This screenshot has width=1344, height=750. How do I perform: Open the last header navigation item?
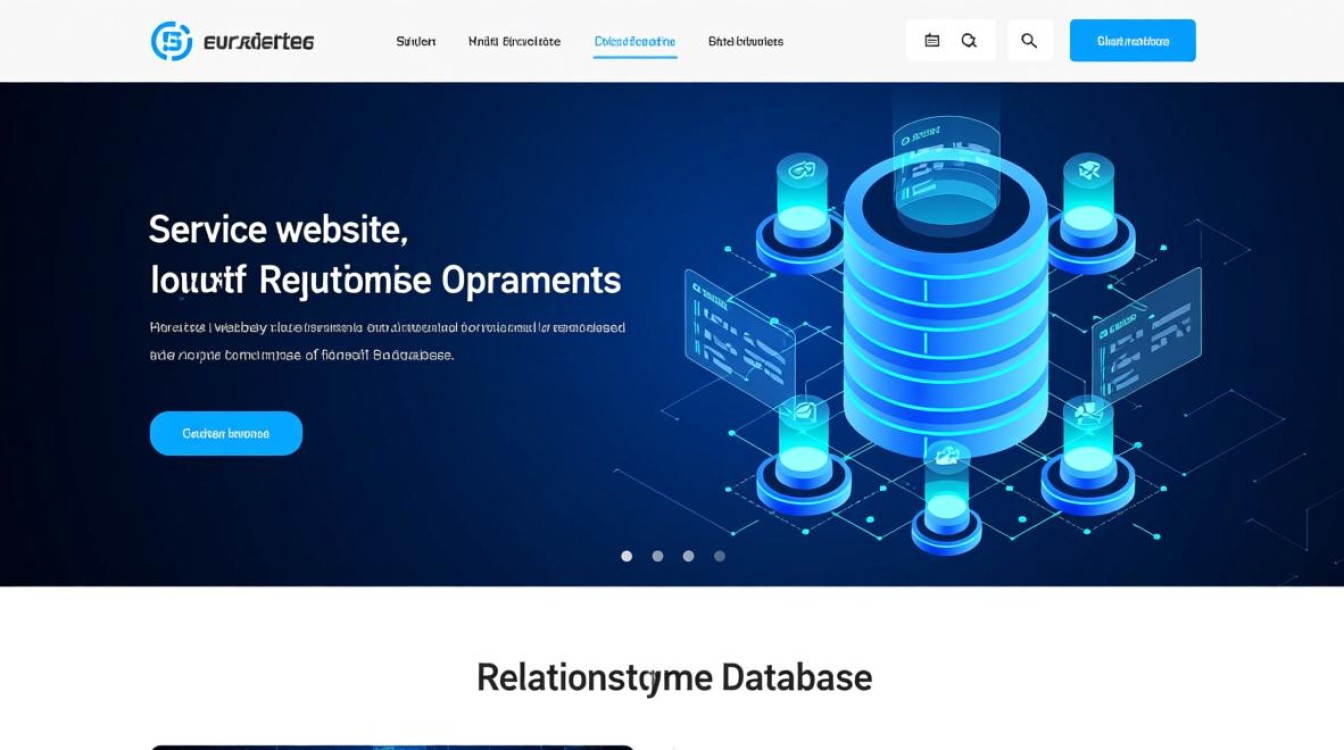pos(745,42)
